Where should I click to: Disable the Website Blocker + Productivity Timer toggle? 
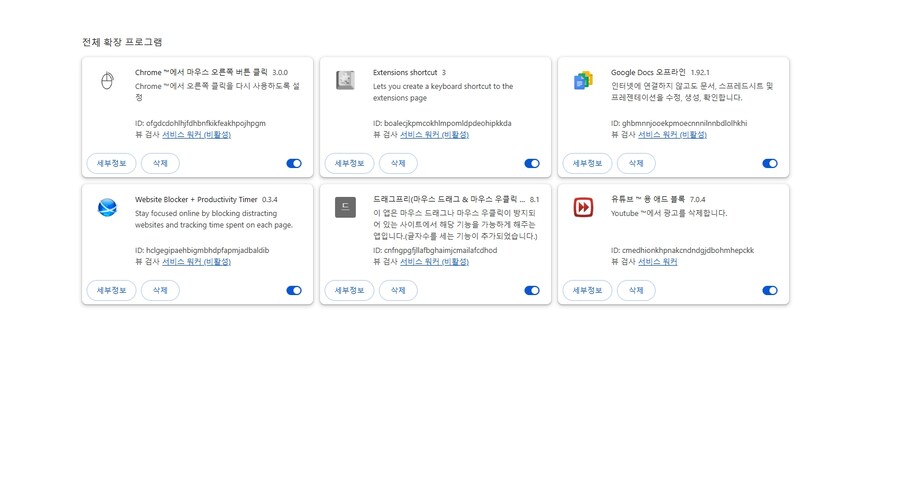tap(294, 290)
